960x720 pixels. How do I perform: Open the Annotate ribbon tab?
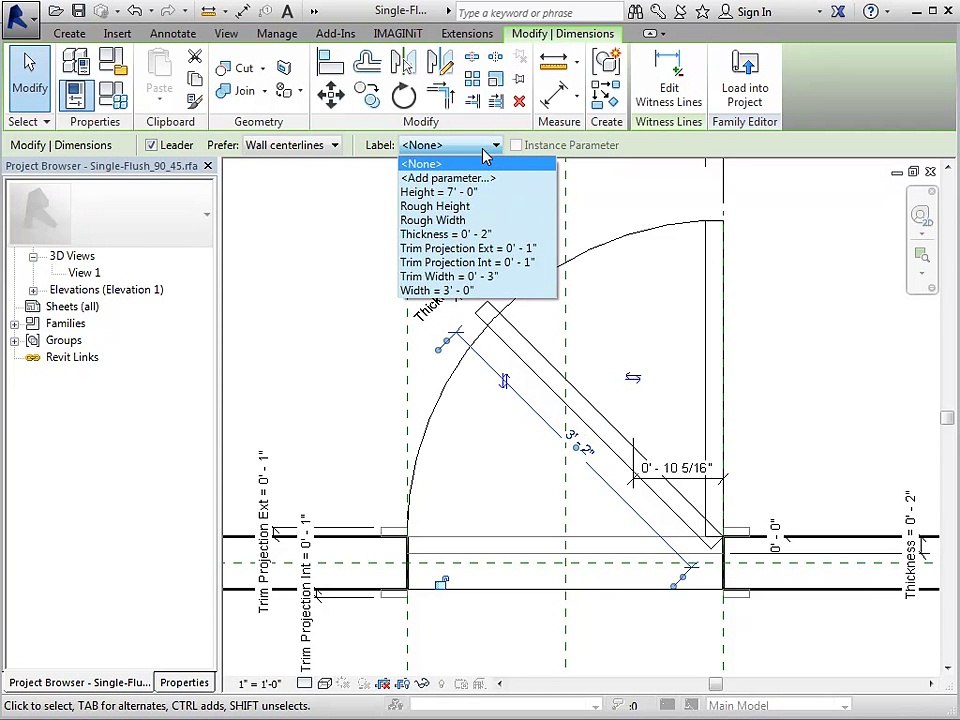tap(173, 33)
